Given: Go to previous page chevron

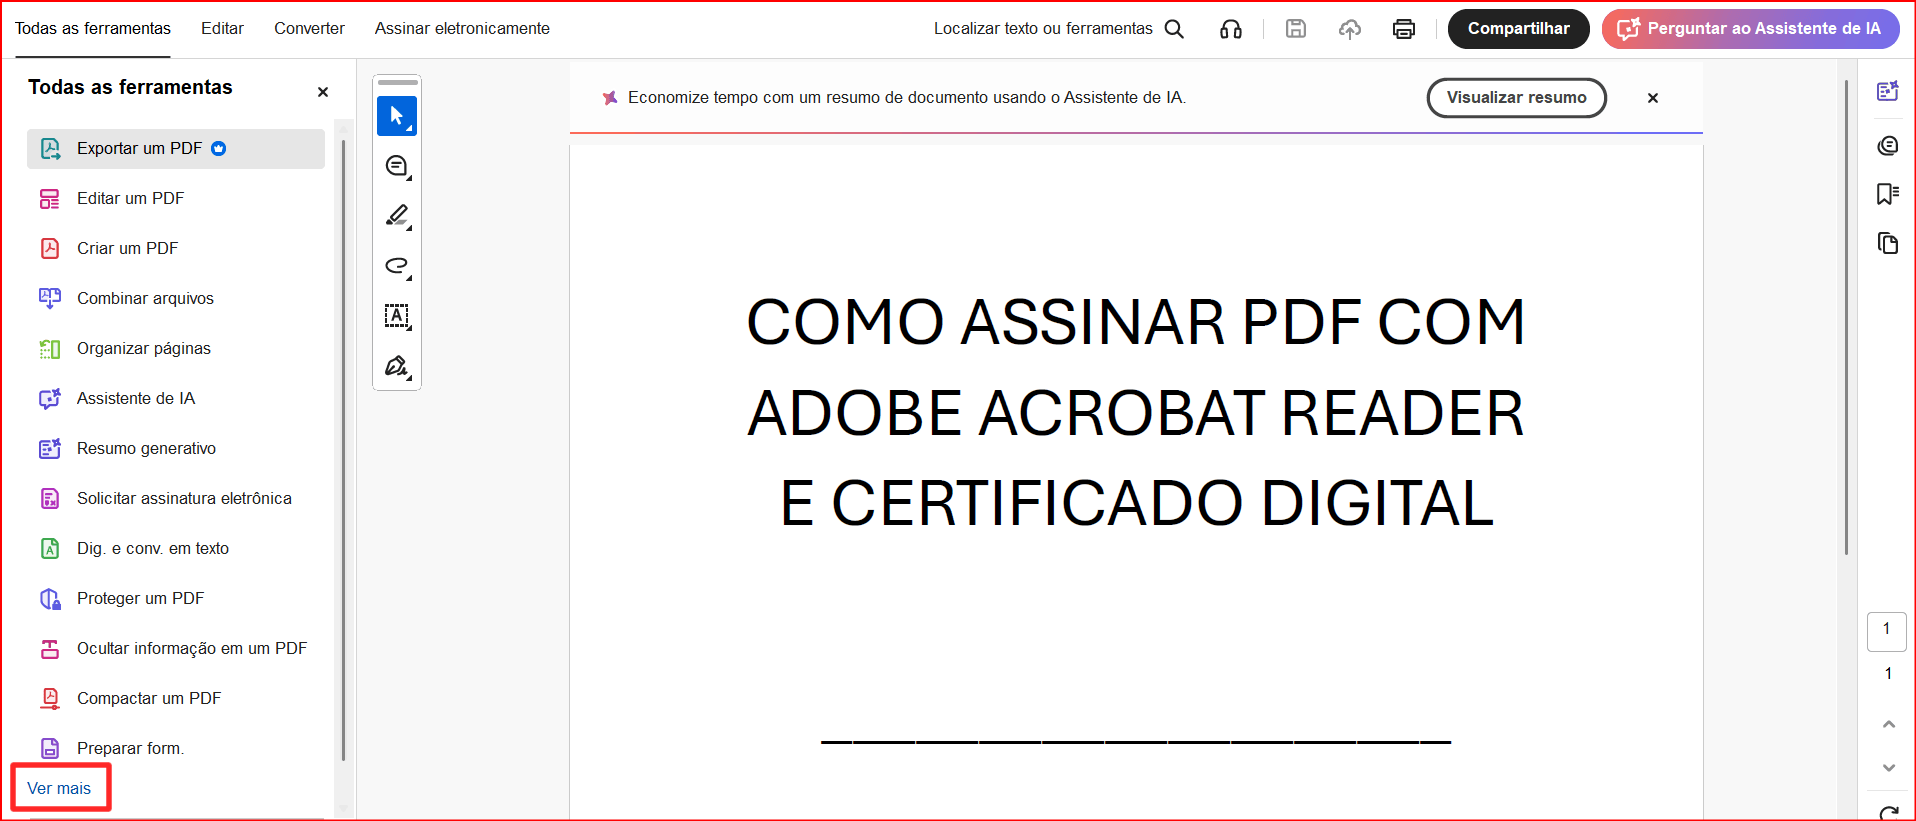Looking at the screenshot, I should point(1889,724).
